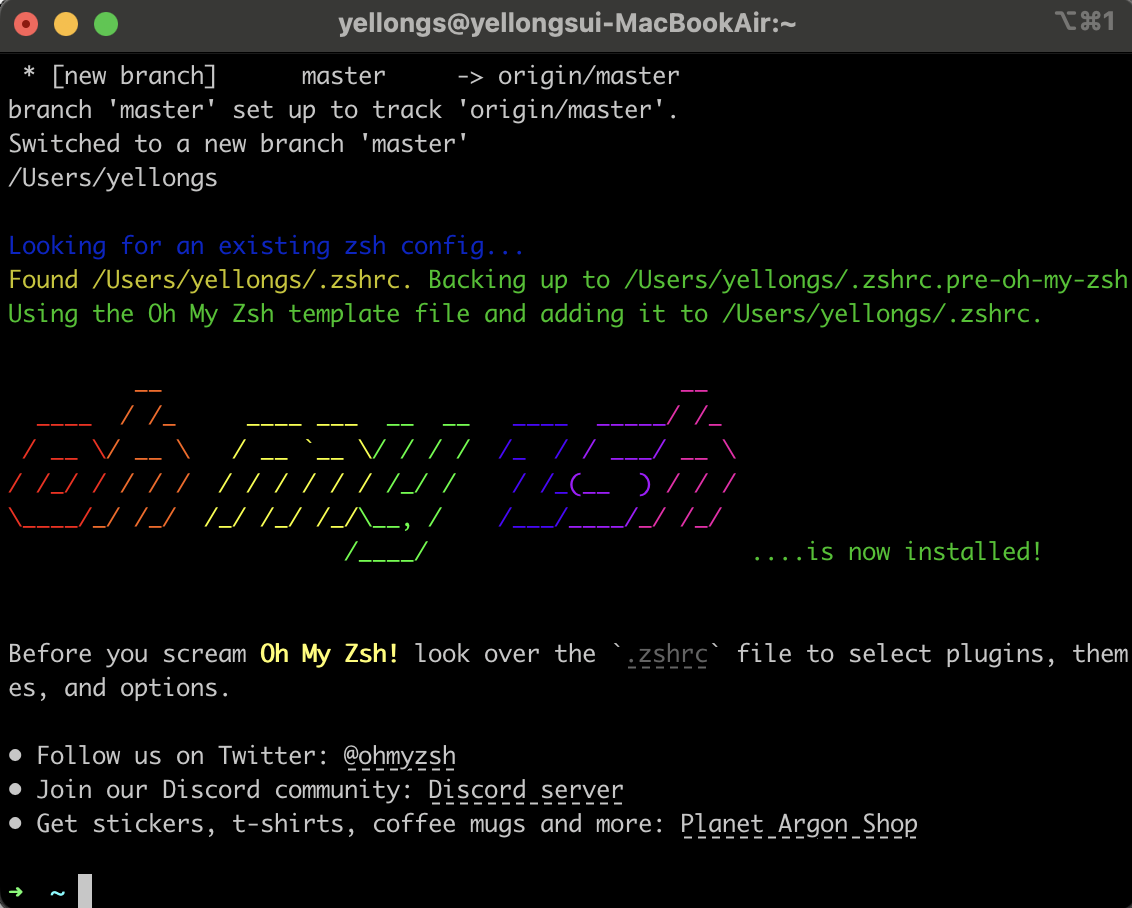Click the '[new branch]' text

(x=134, y=76)
